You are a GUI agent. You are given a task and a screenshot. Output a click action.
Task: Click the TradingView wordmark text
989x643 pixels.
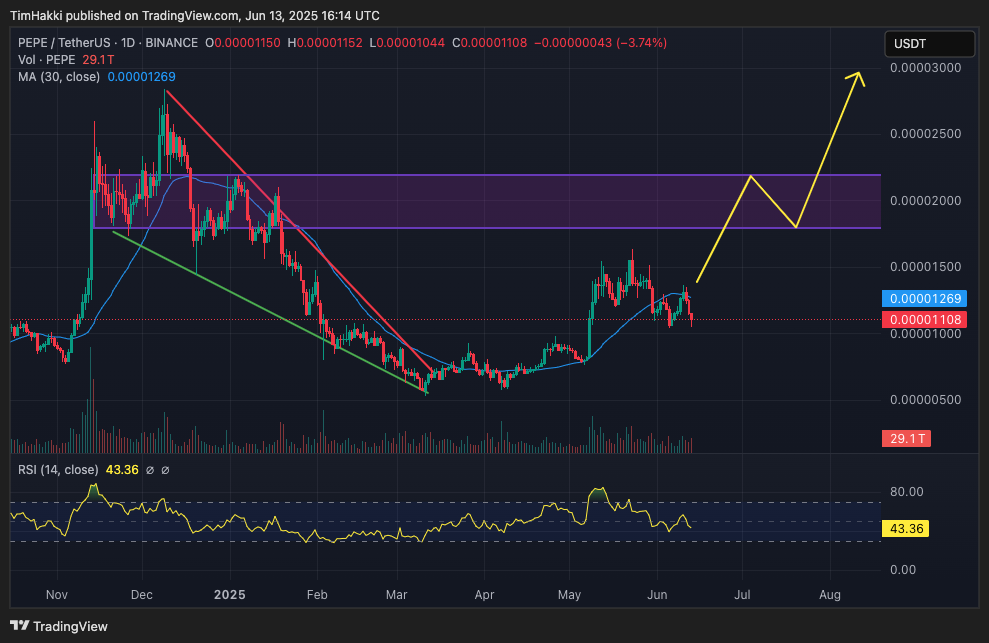pyautogui.click(x=70, y=626)
